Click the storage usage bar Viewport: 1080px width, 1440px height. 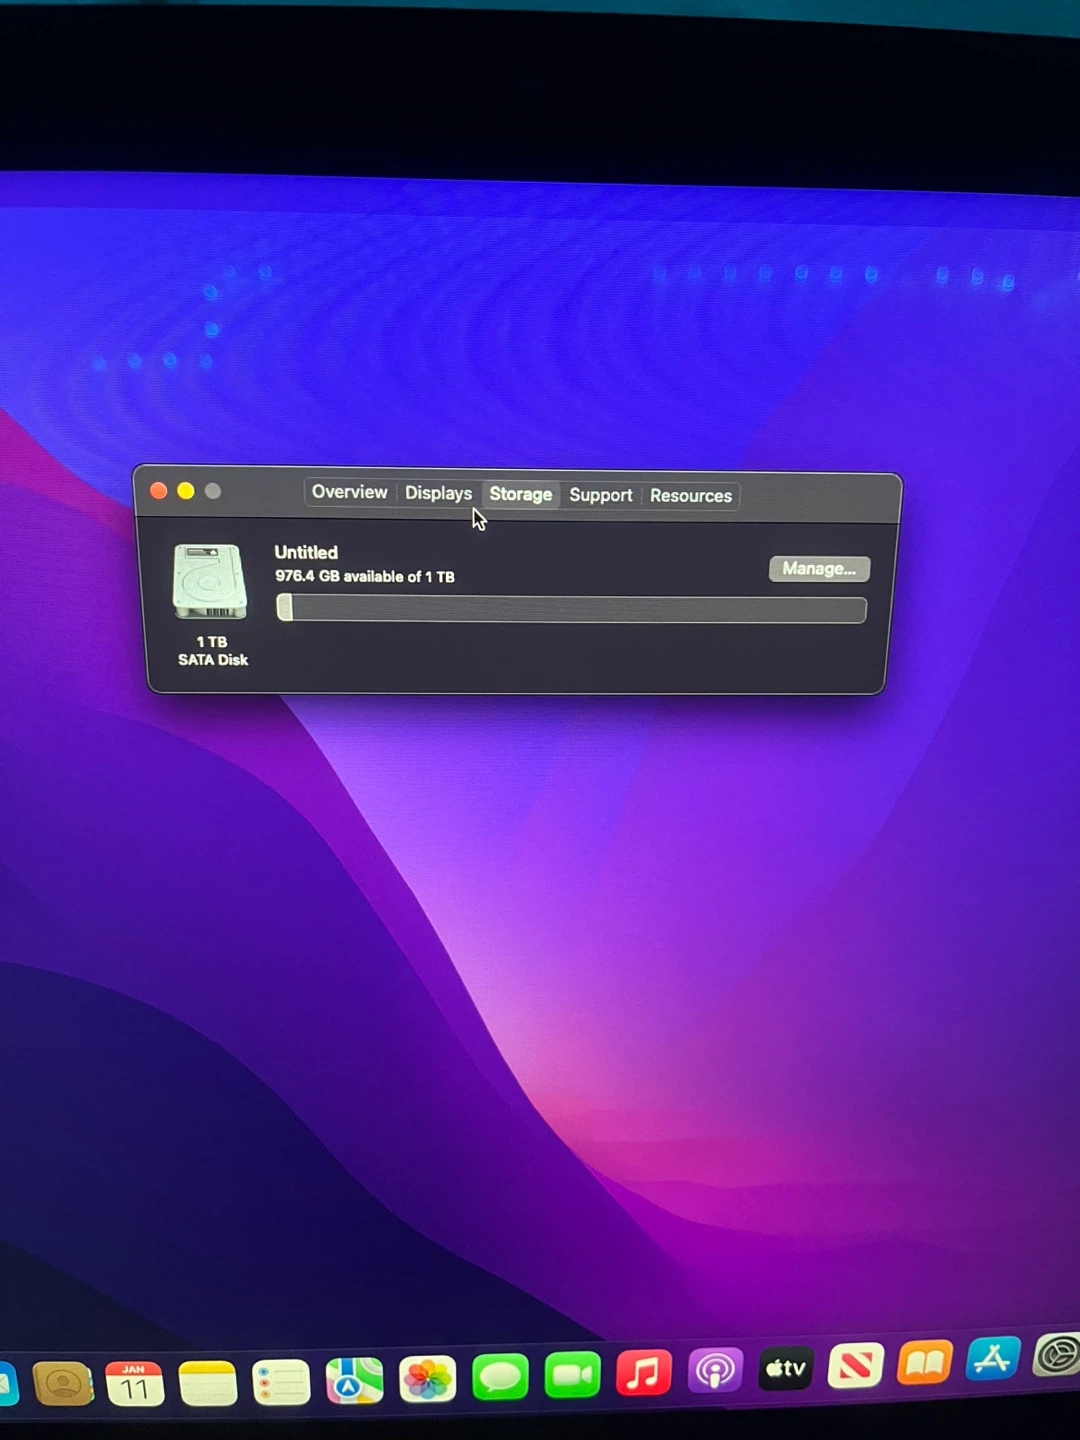[x=571, y=609]
